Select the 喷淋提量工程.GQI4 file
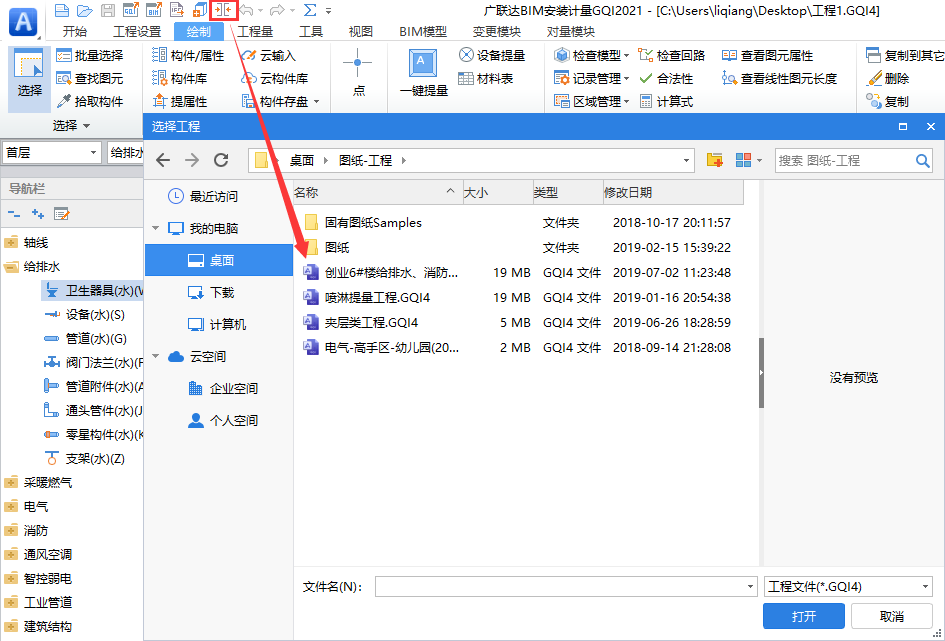This screenshot has height=641, width=945. [376, 297]
